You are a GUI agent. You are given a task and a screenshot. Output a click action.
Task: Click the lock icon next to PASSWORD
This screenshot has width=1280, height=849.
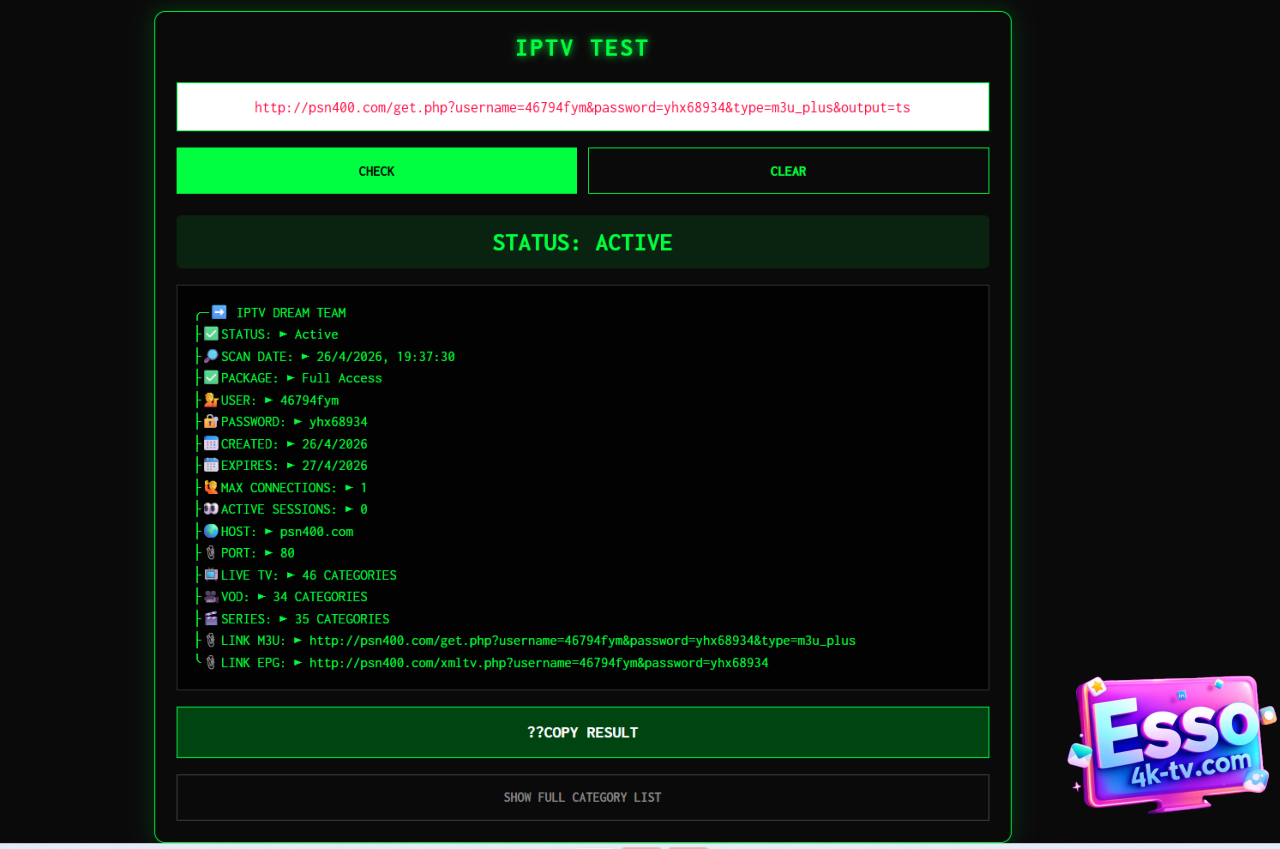(x=211, y=421)
